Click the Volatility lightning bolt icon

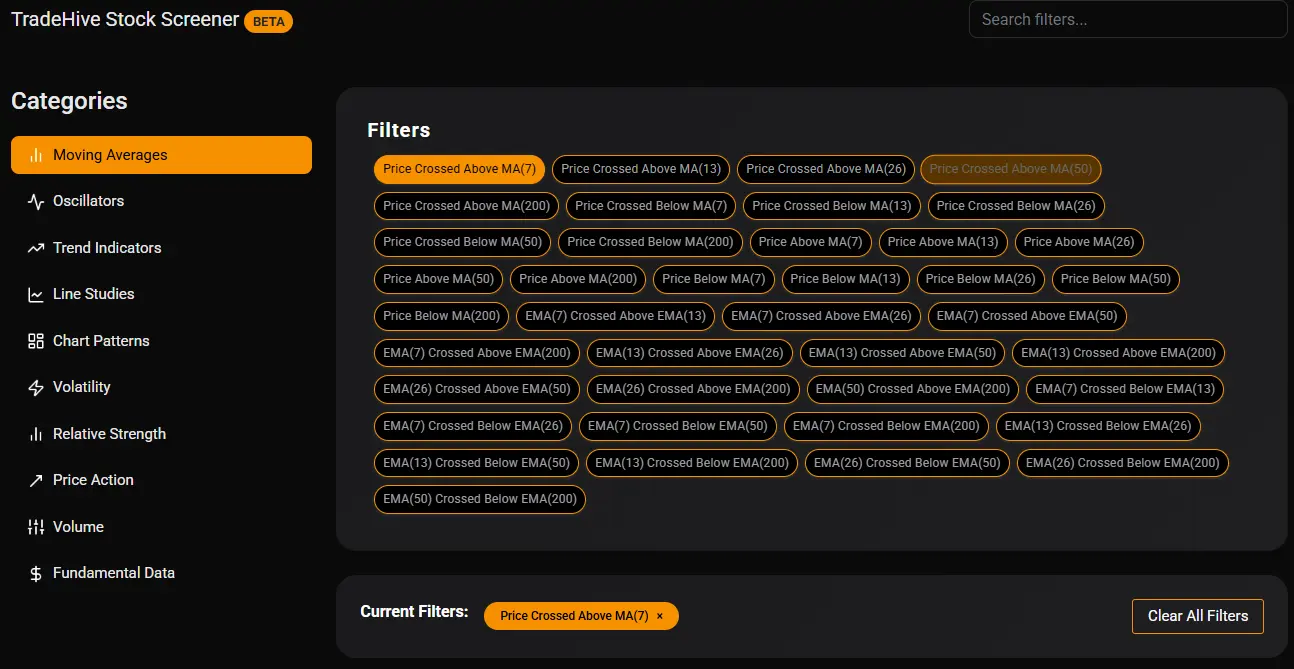tap(36, 387)
